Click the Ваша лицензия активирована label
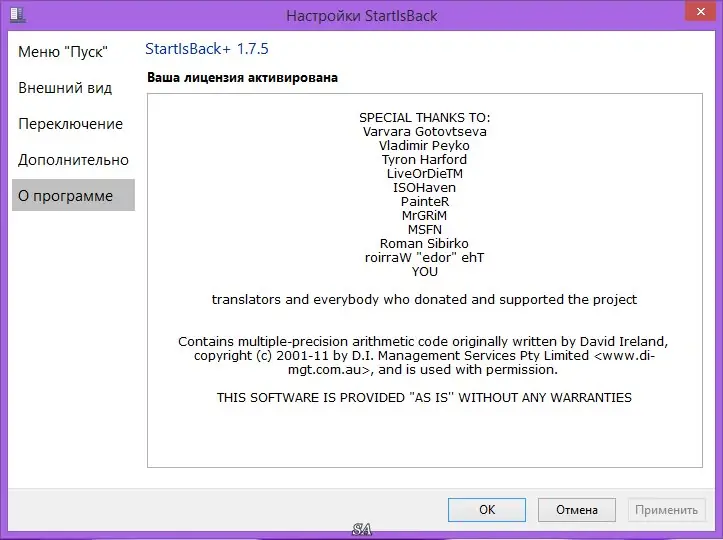 (243, 77)
